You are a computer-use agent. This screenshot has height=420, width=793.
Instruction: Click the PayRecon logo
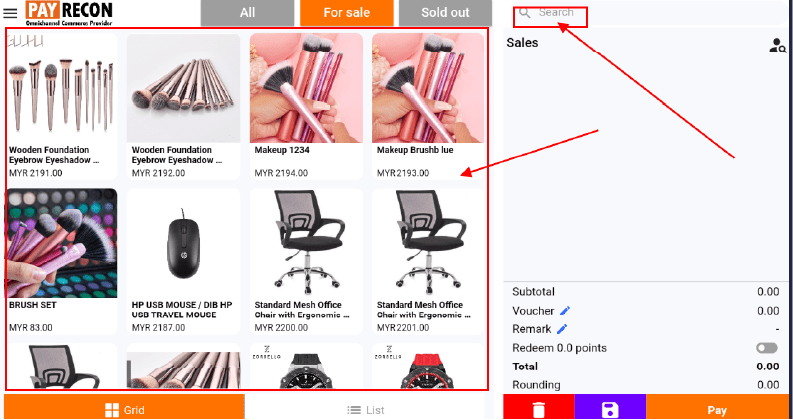[69, 13]
